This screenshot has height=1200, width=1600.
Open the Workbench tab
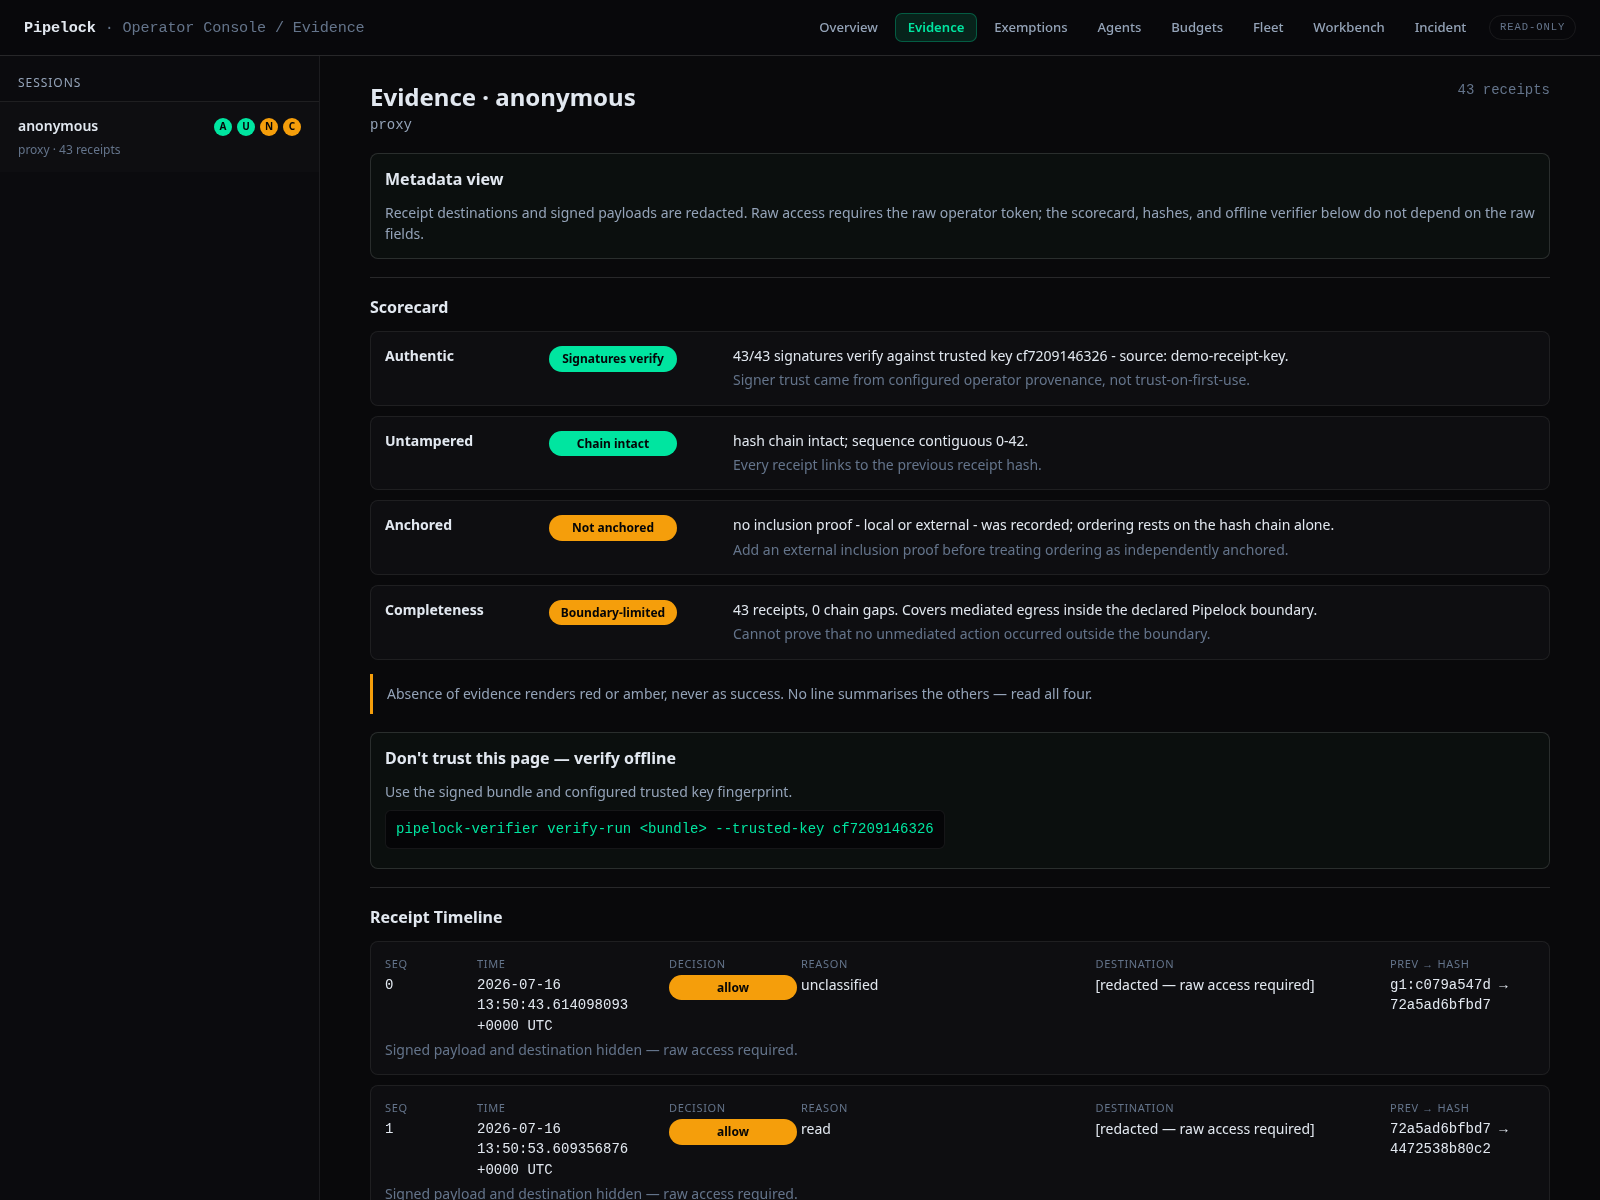point(1348,28)
